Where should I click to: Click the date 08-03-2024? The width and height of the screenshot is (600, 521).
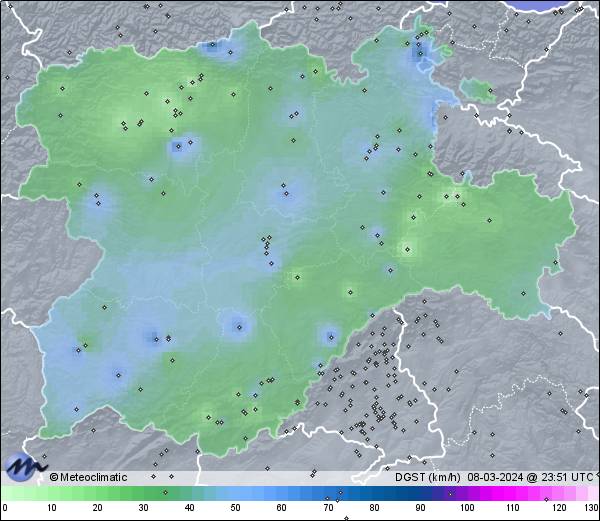495,477
